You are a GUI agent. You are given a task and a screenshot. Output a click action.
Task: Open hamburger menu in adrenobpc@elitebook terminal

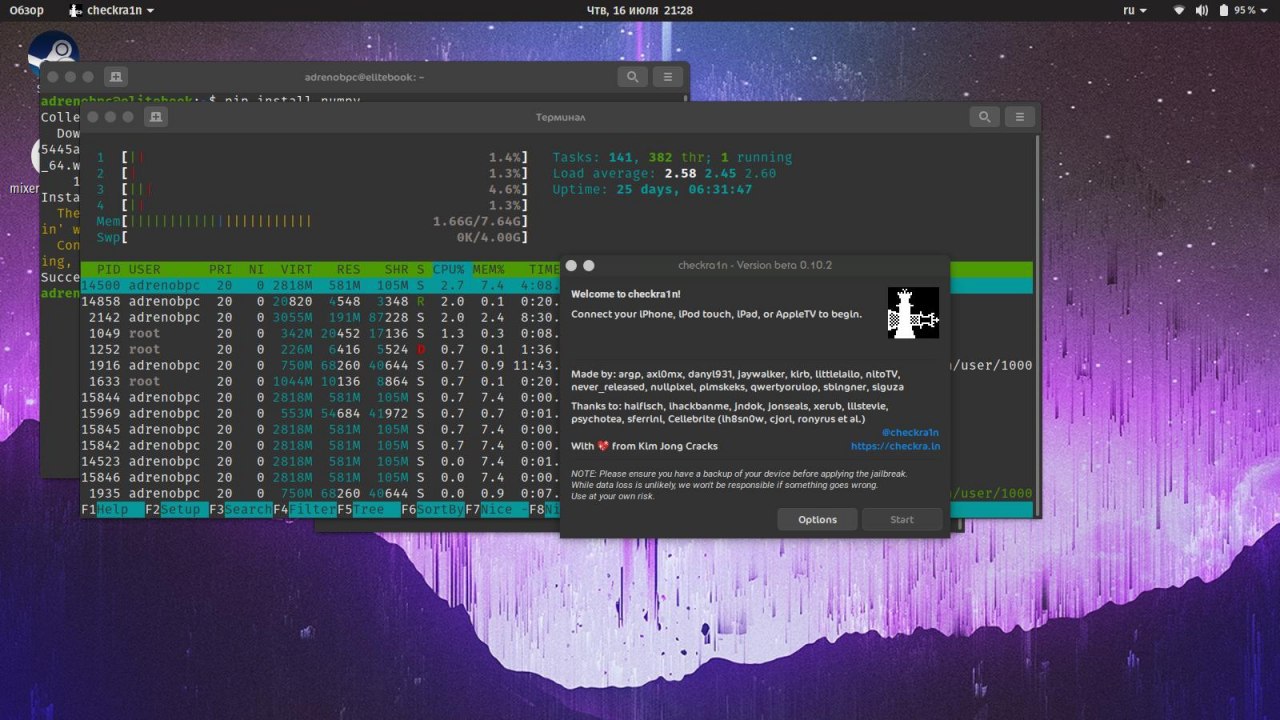[x=667, y=77]
